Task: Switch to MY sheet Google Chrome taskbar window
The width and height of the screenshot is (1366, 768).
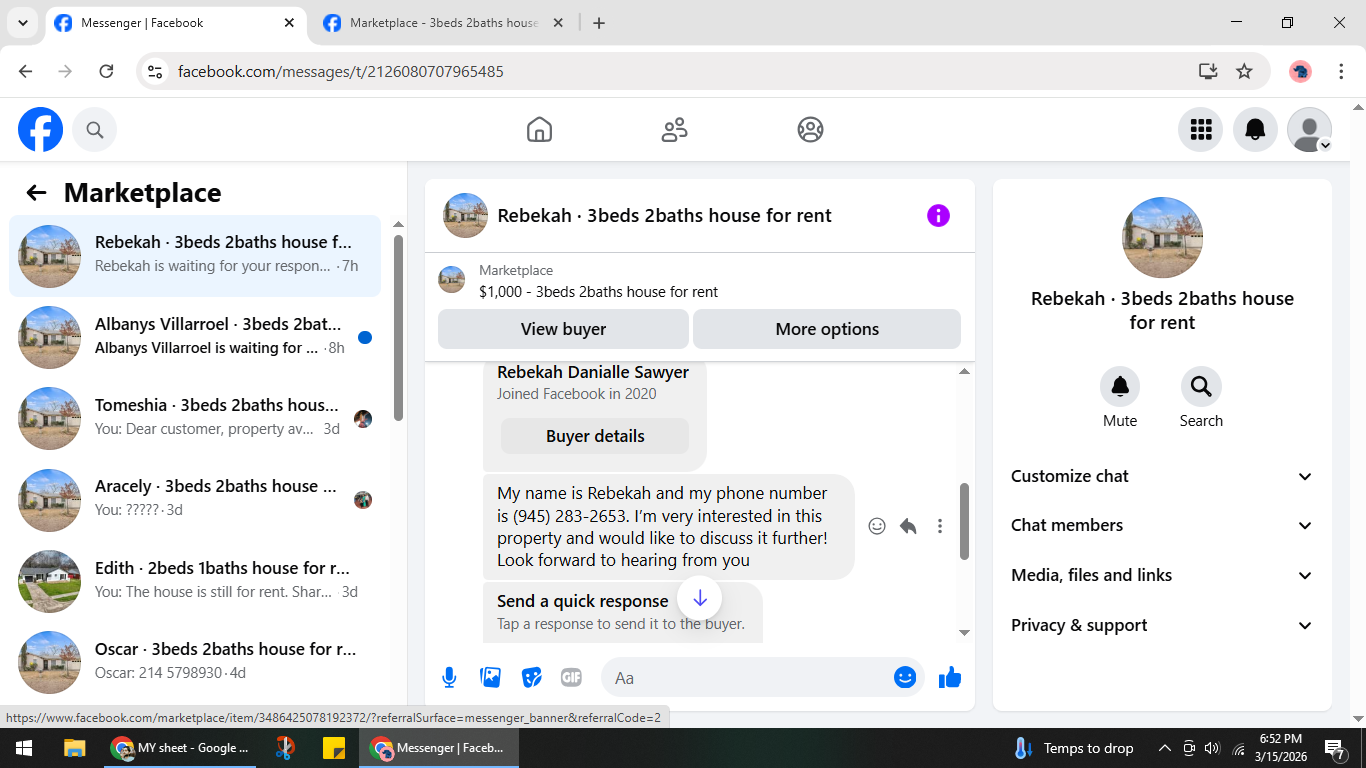Action: tap(181, 748)
